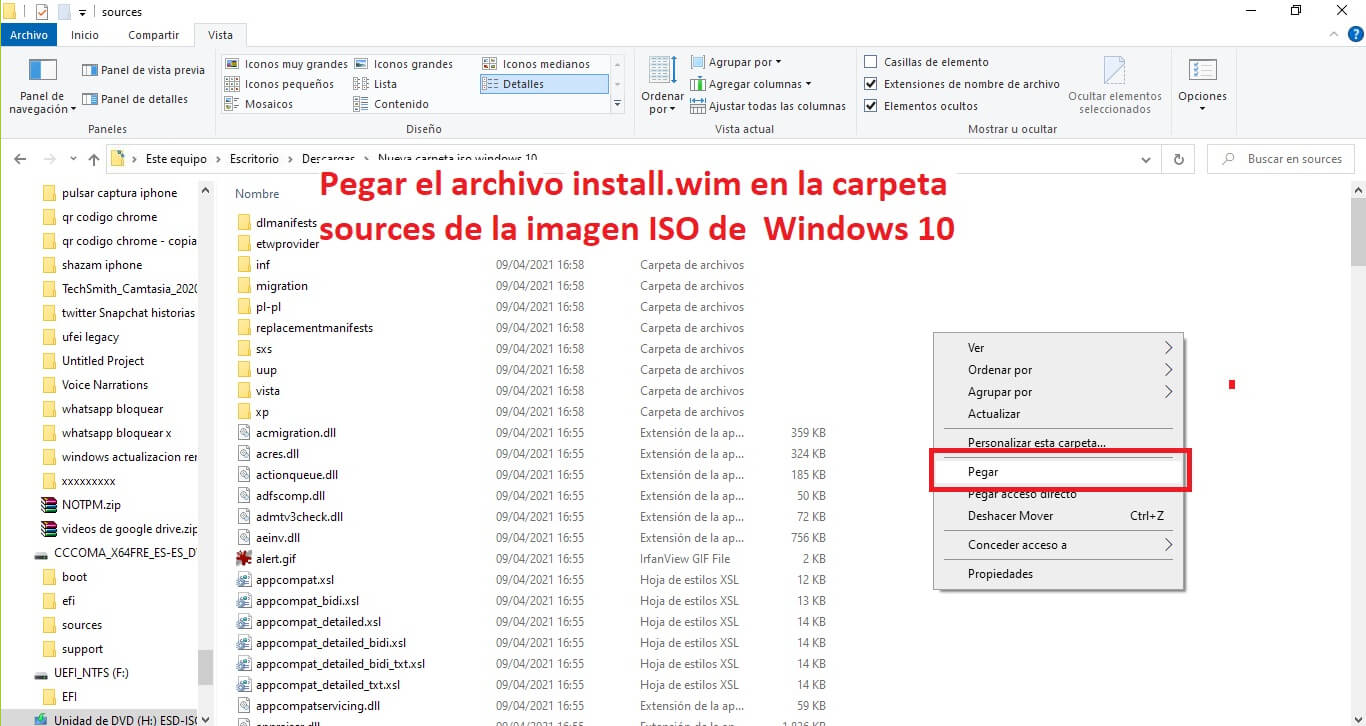Select Detalles layout
Viewport: 1366px width, 726px height.
coord(543,84)
